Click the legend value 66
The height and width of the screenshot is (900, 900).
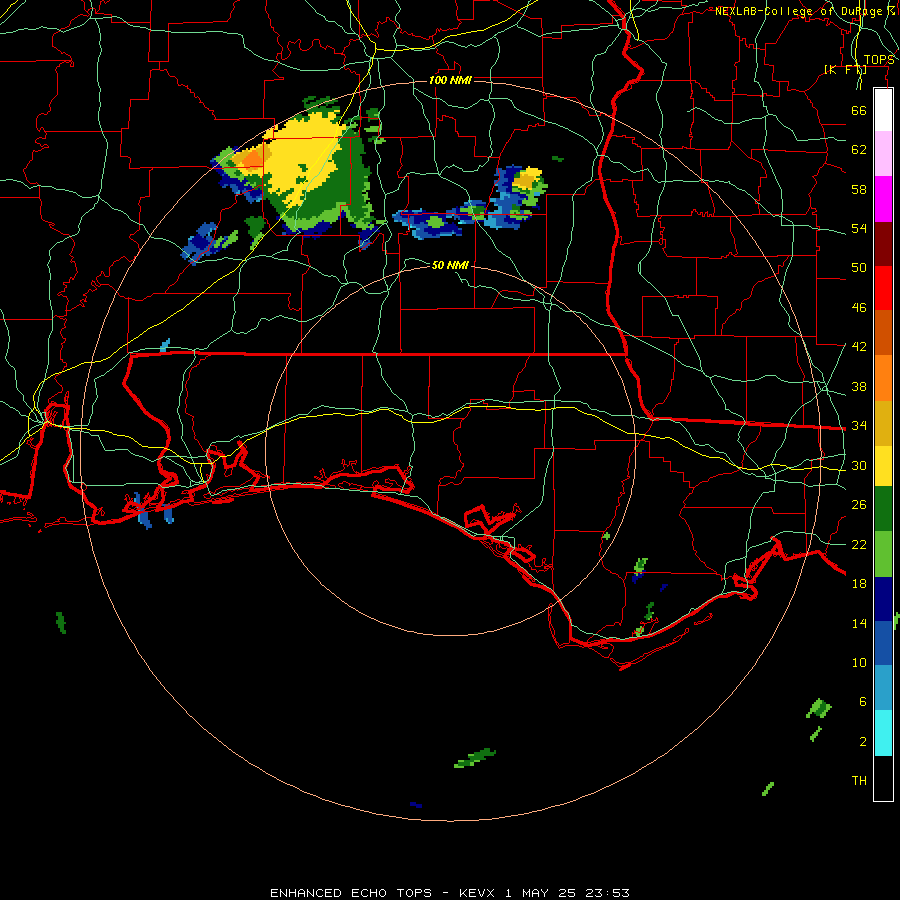click(x=859, y=110)
